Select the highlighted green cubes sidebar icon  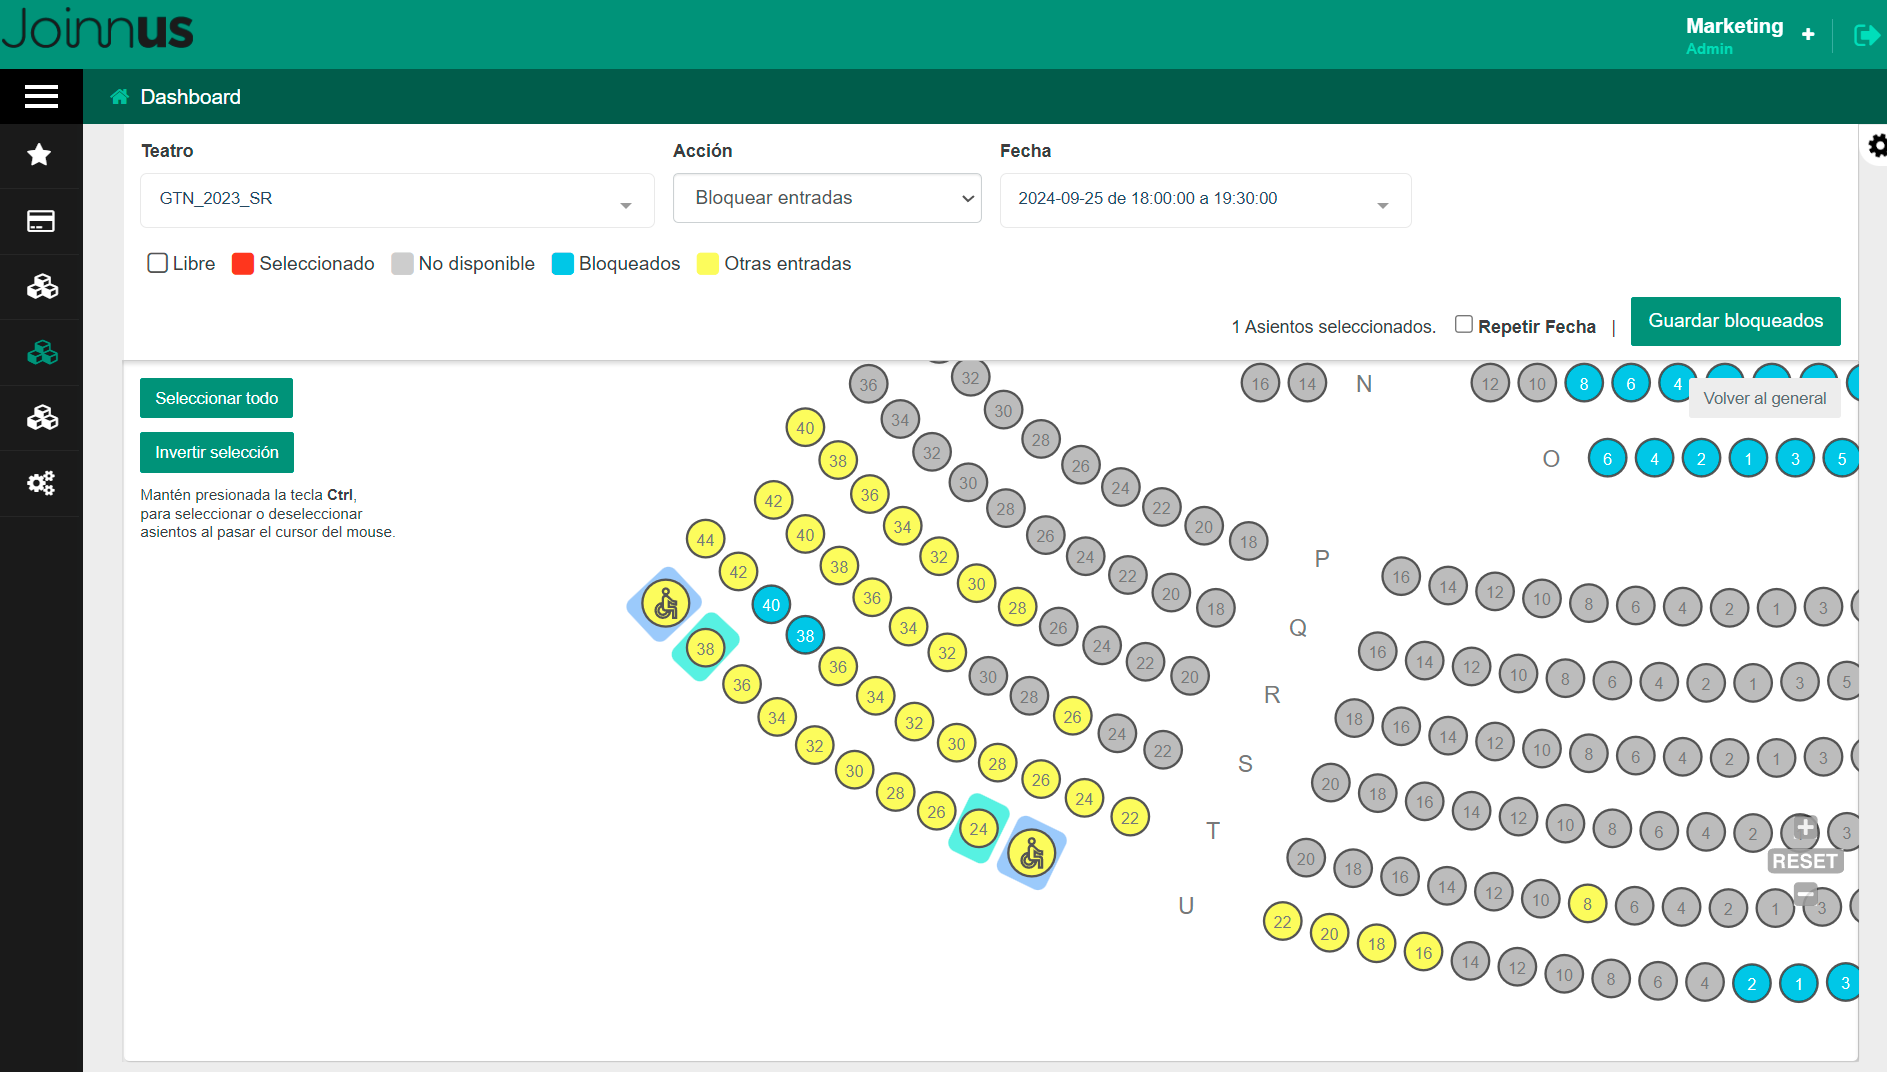point(41,352)
